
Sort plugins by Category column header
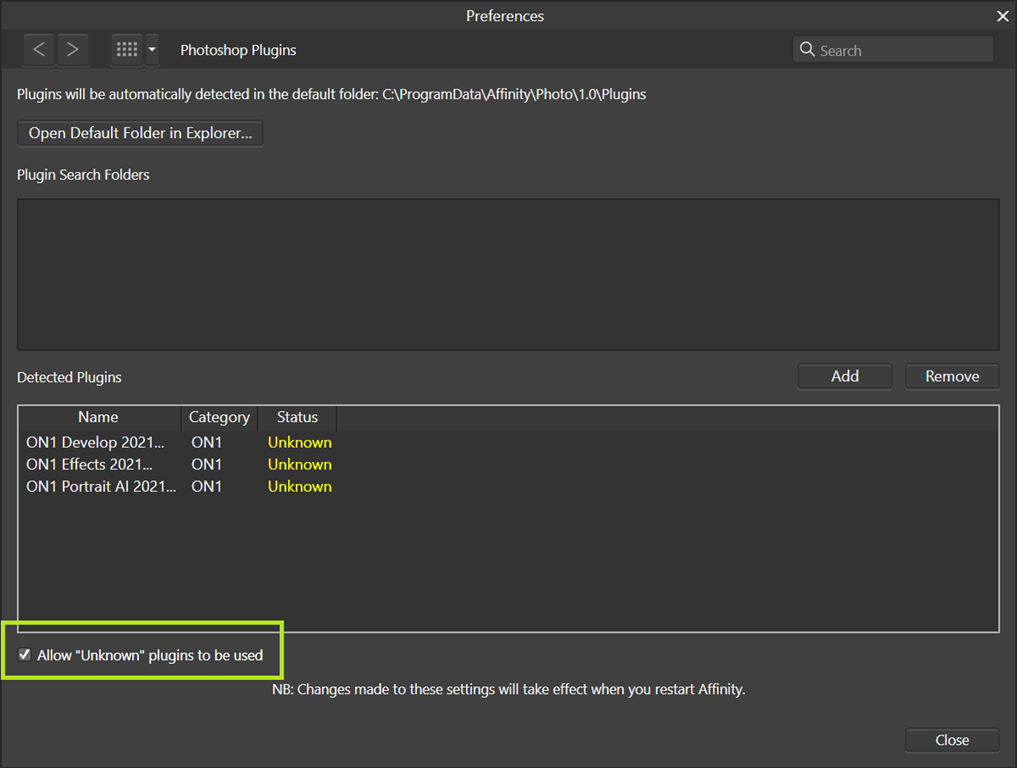click(219, 417)
